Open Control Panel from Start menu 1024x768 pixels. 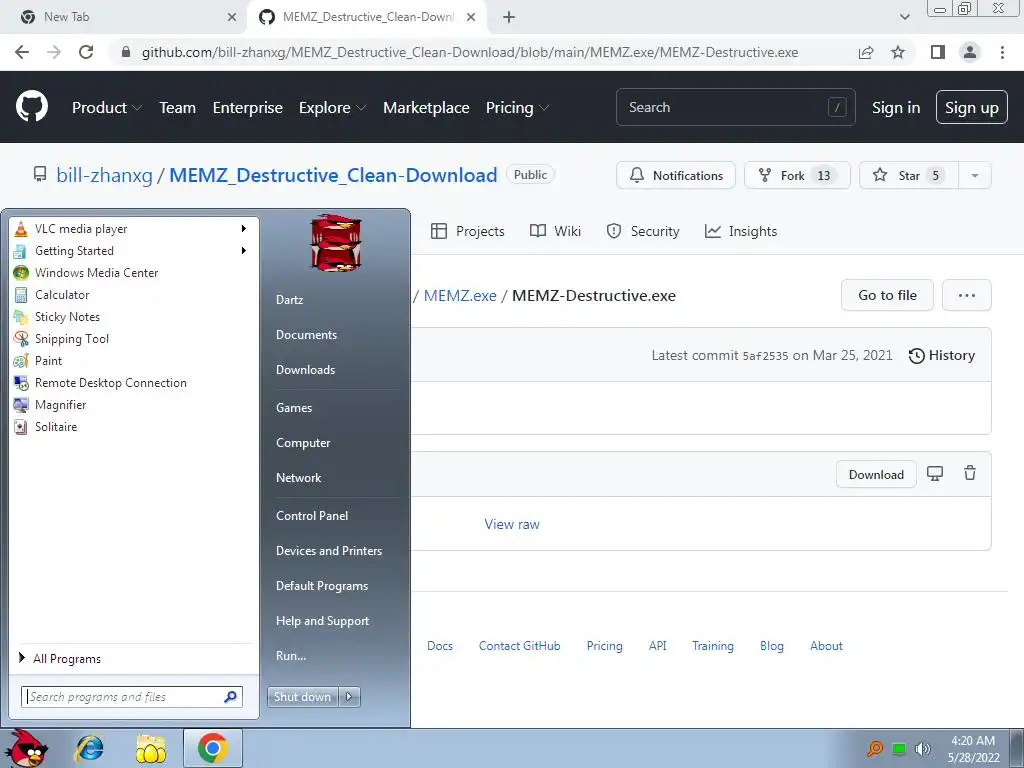[312, 515]
